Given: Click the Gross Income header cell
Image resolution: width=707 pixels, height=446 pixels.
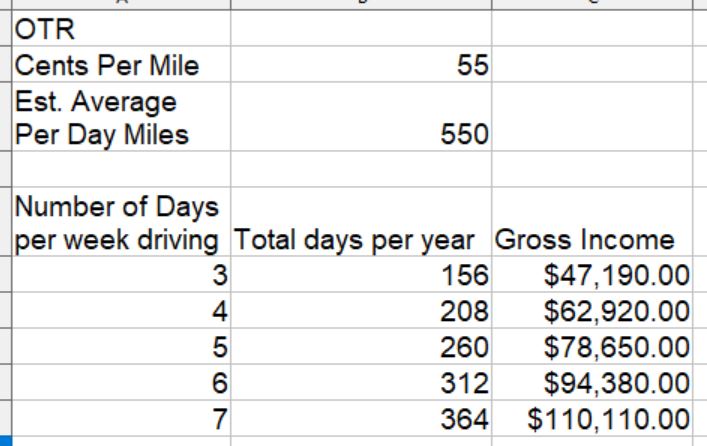Looking at the screenshot, I should pos(591,240).
